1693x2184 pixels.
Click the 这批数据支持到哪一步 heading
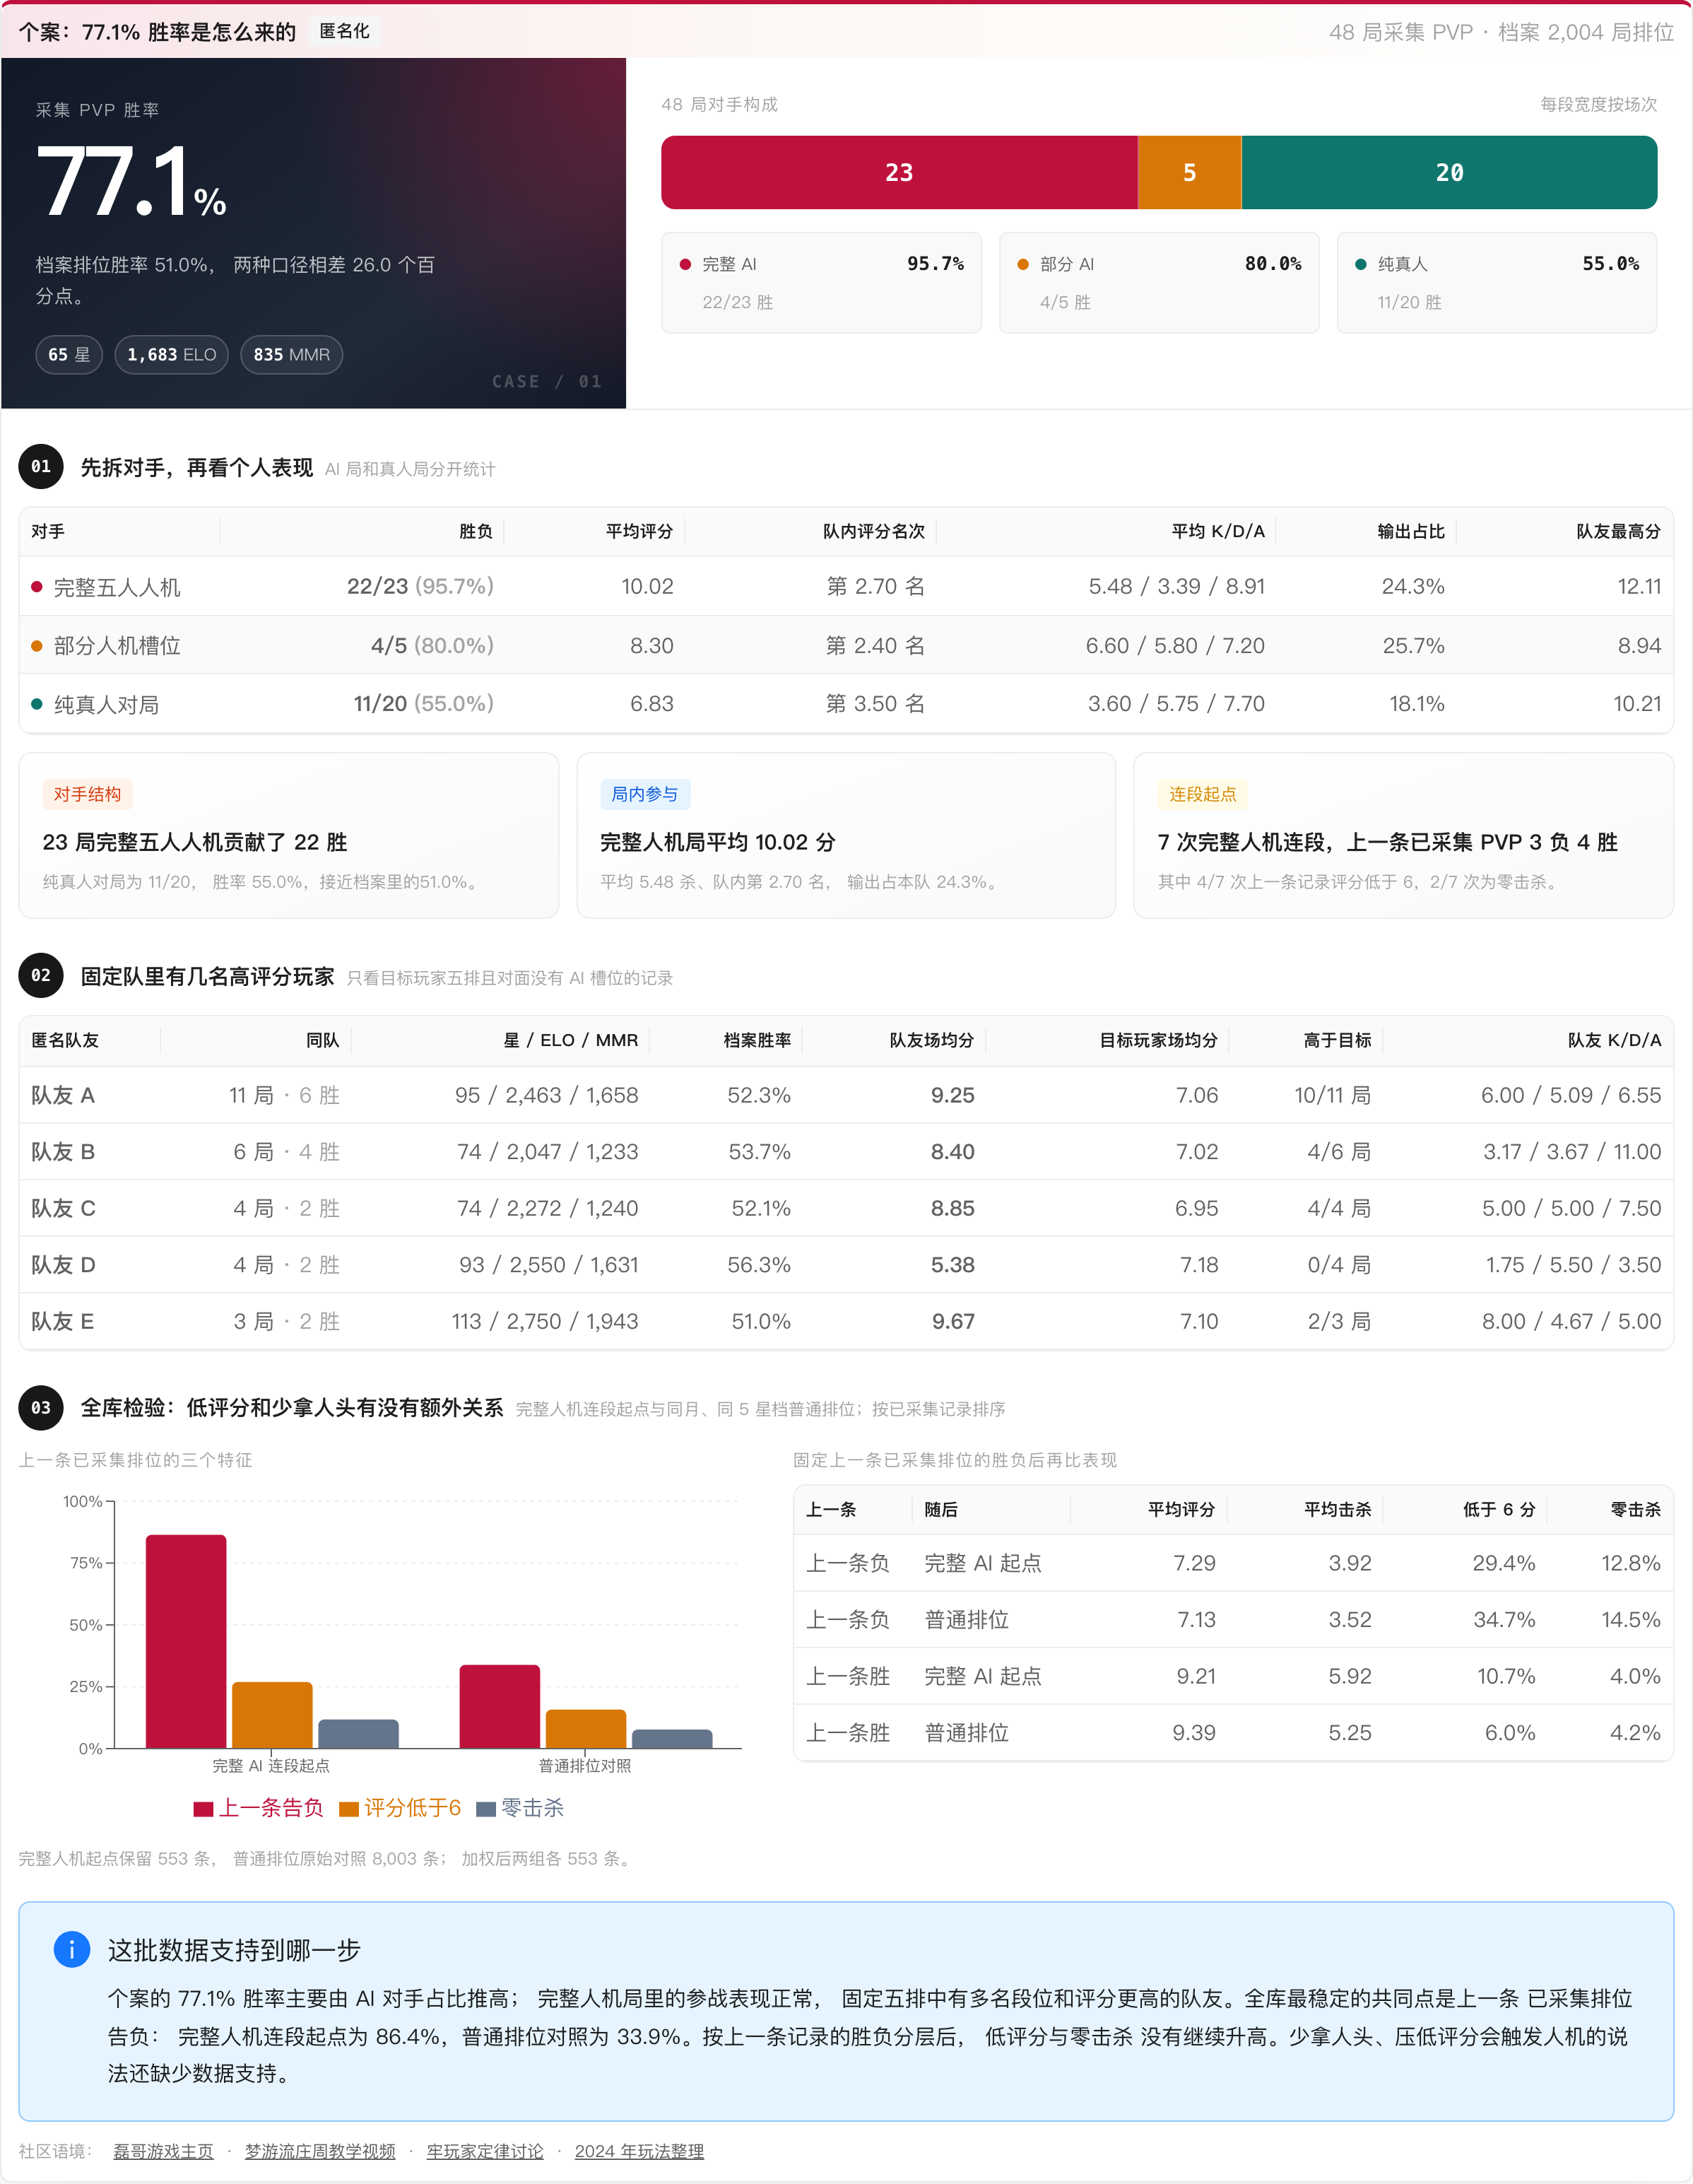(234, 1950)
